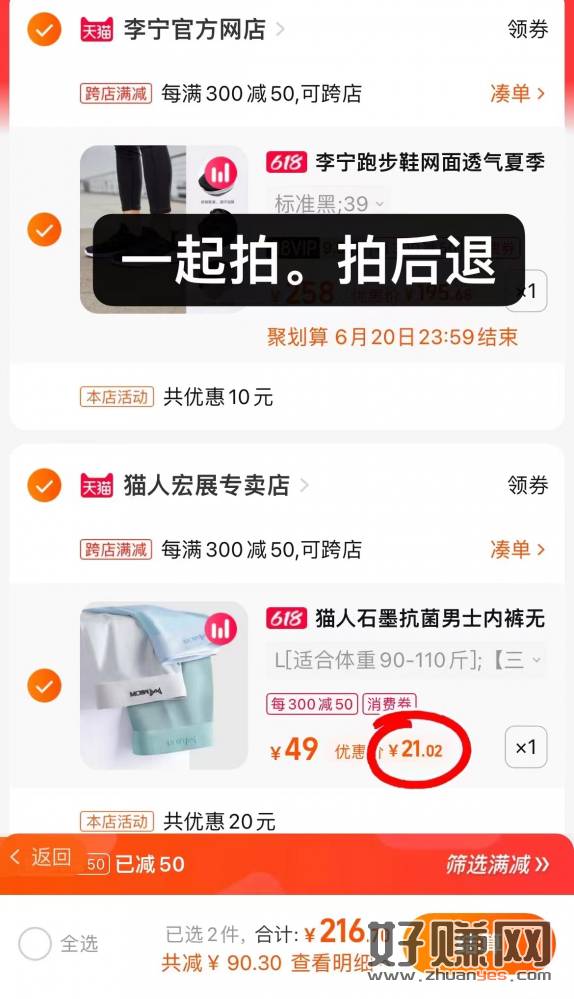Tap the Tmall logo beside 李宁官方网店
The image size is (574, 999).
97,30
